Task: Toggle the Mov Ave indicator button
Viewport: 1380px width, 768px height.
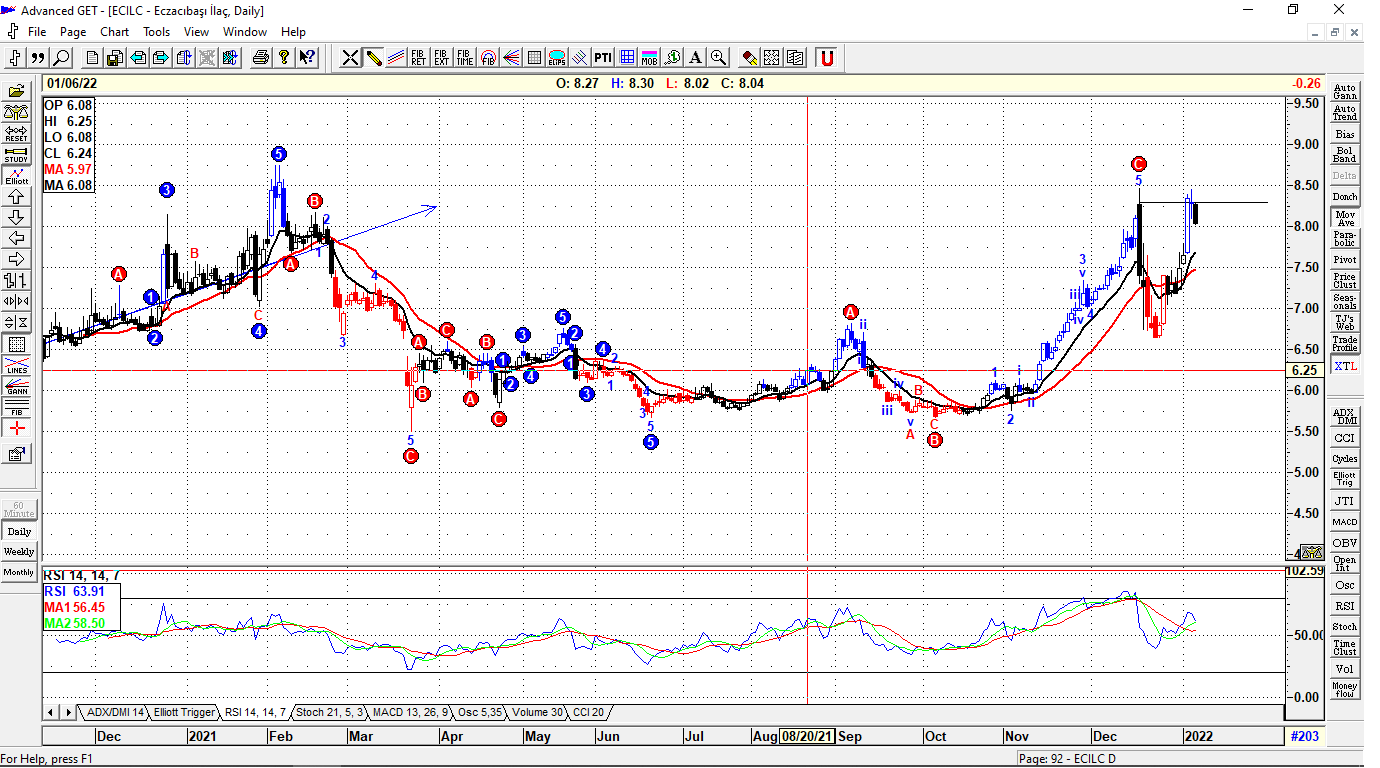Action: tap(1345, 217)
